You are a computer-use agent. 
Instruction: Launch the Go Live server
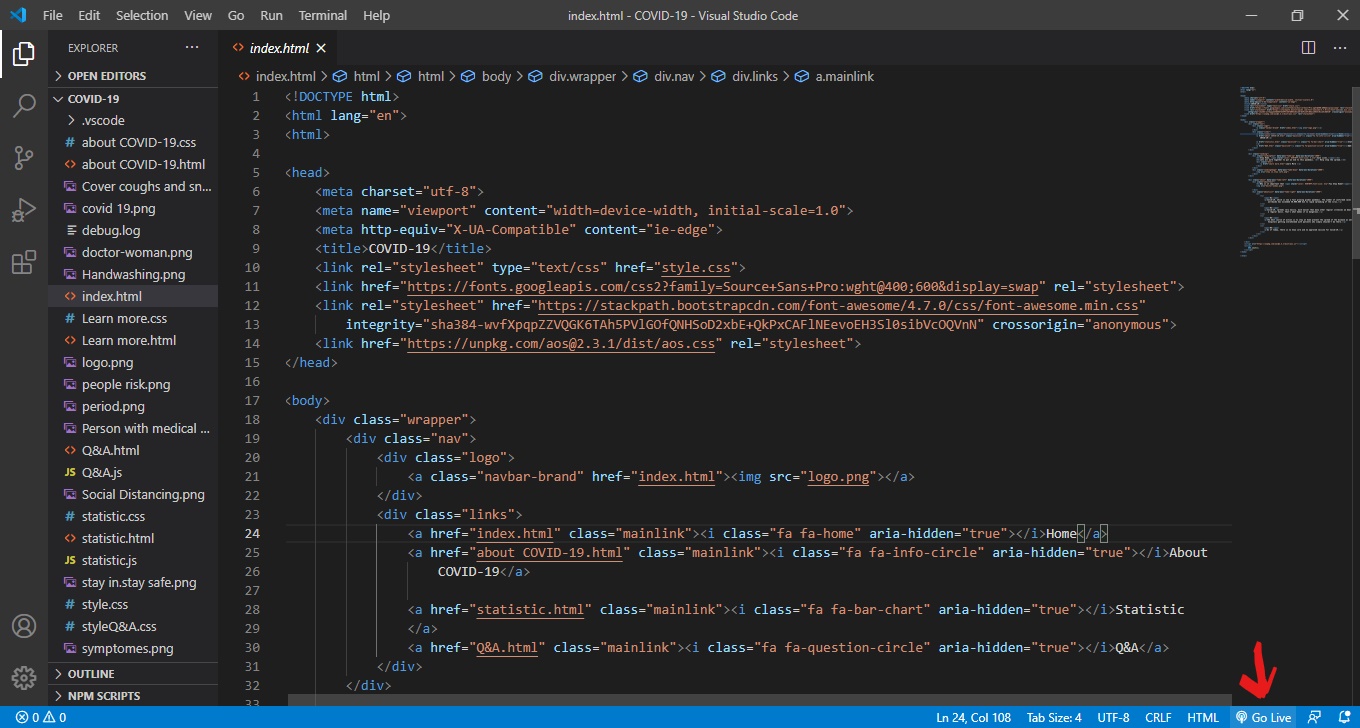pyautogui.click(x=1263, y=717)
